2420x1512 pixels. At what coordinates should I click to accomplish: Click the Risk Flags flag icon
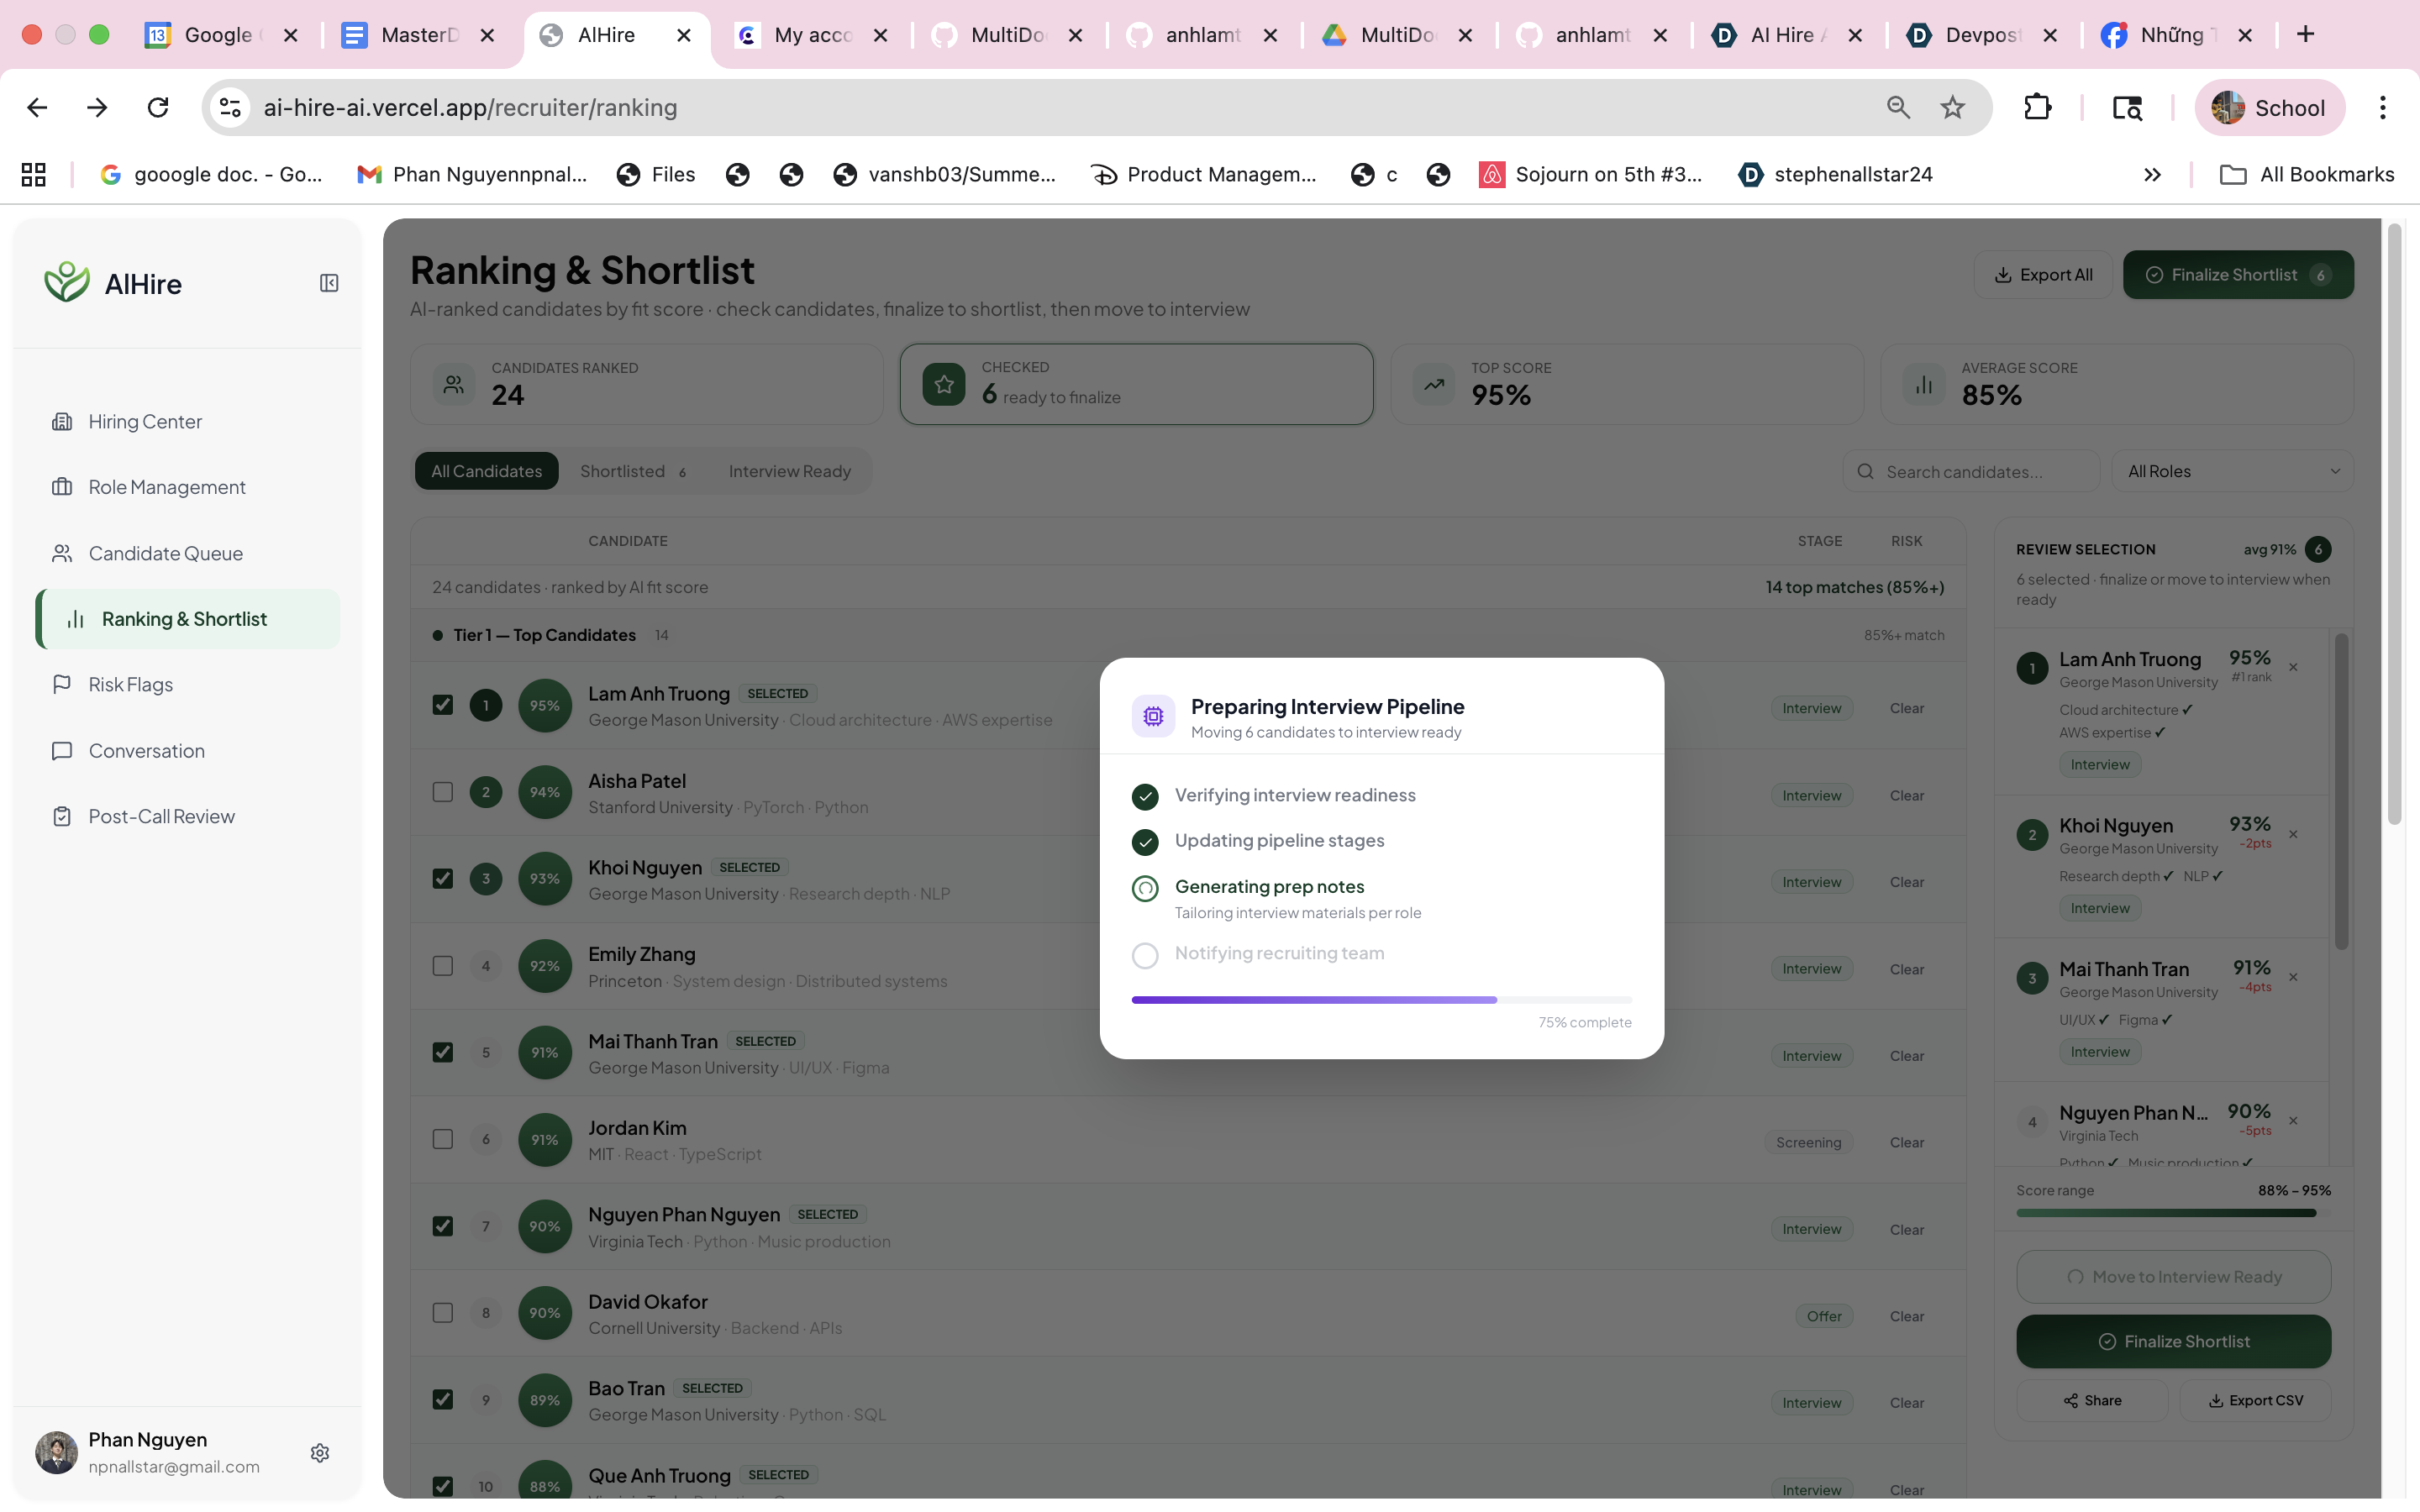coord(62,684)
